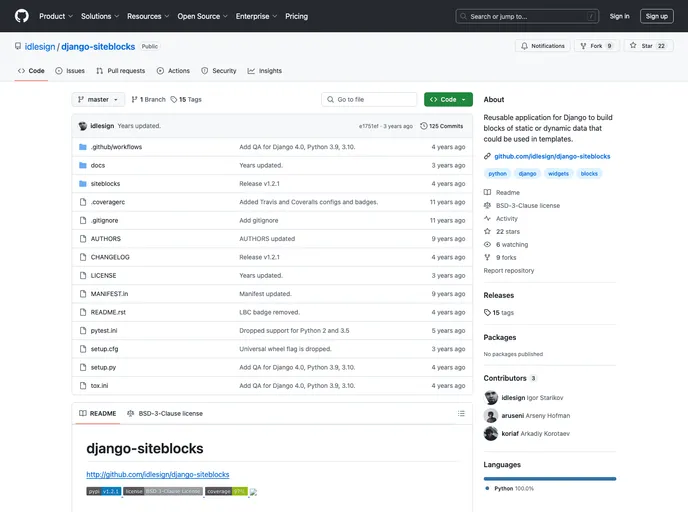Expand the Solutions menu
Image resolution: width=688 pixels, height=512 pixels.
100,16
